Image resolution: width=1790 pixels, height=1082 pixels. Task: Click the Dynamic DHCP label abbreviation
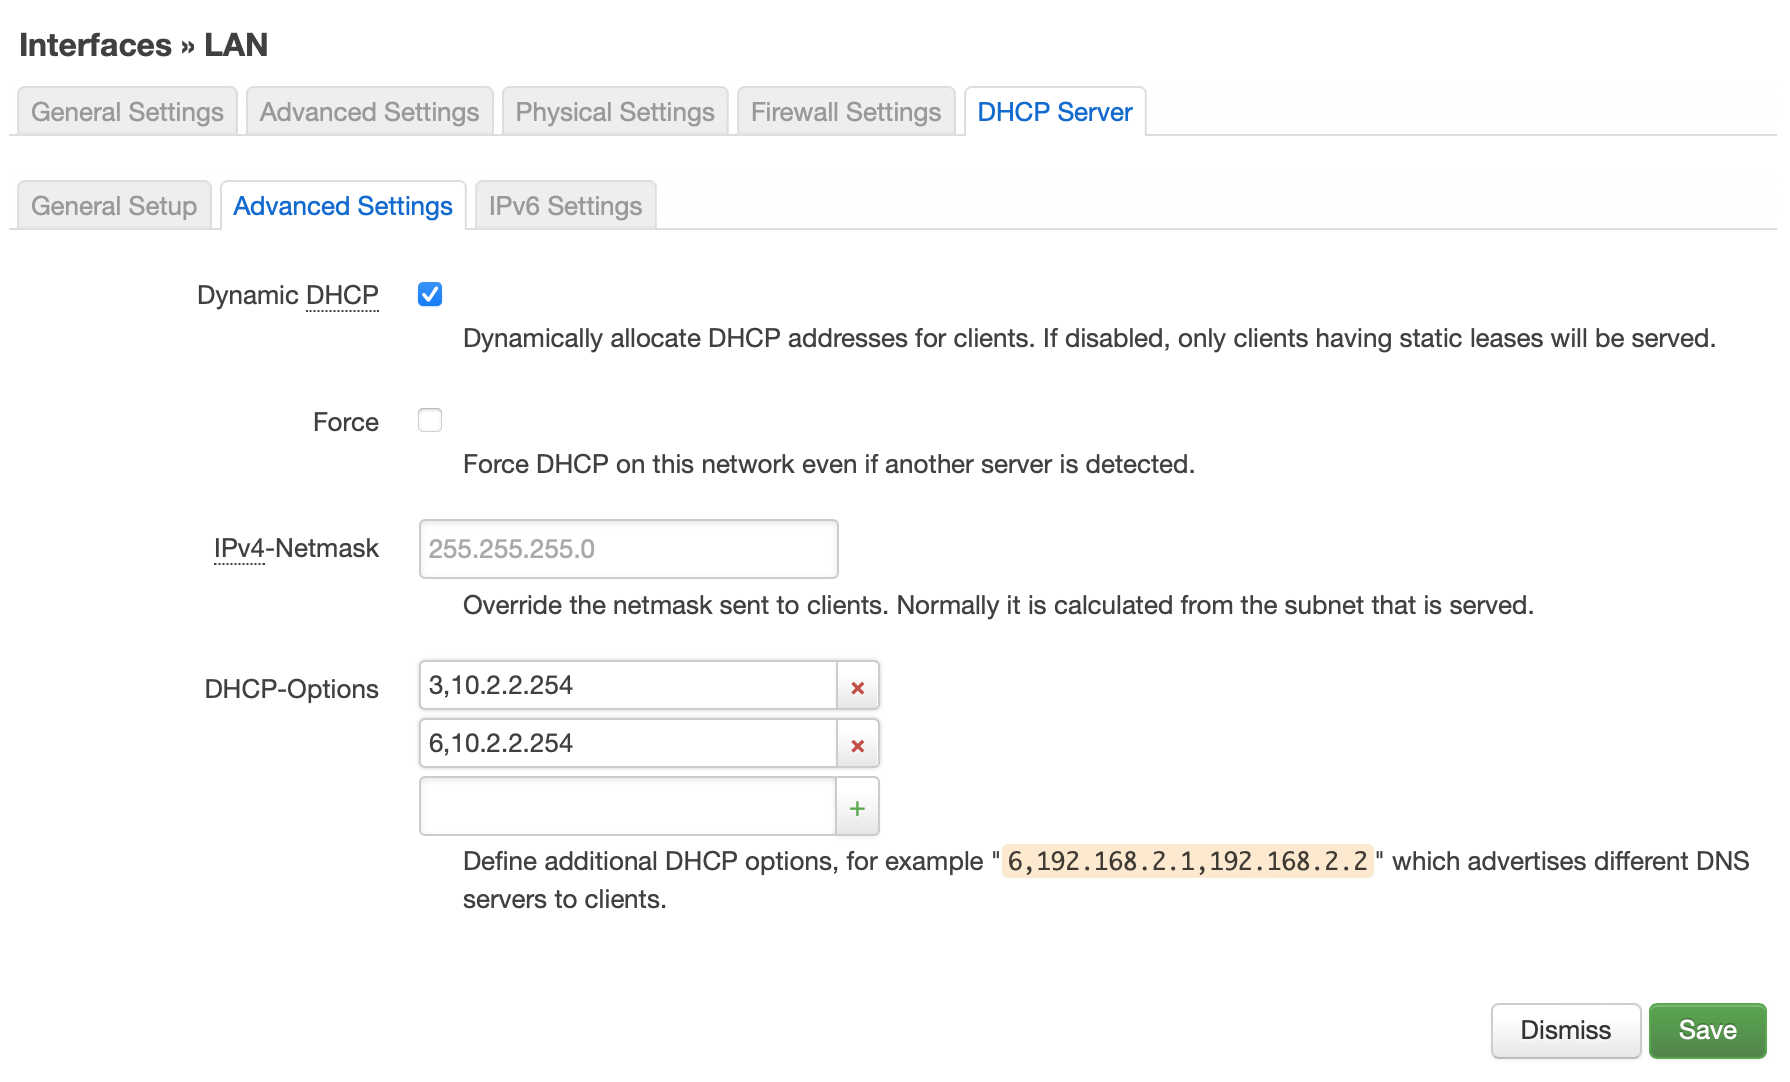(x=342, y=295)
